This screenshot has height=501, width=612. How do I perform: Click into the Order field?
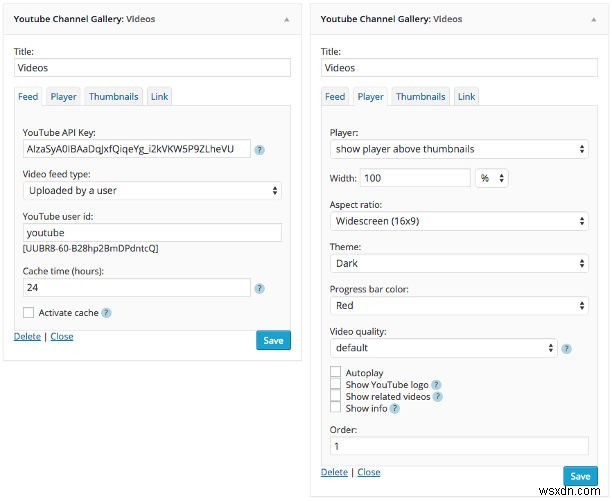tap(459, 446)
